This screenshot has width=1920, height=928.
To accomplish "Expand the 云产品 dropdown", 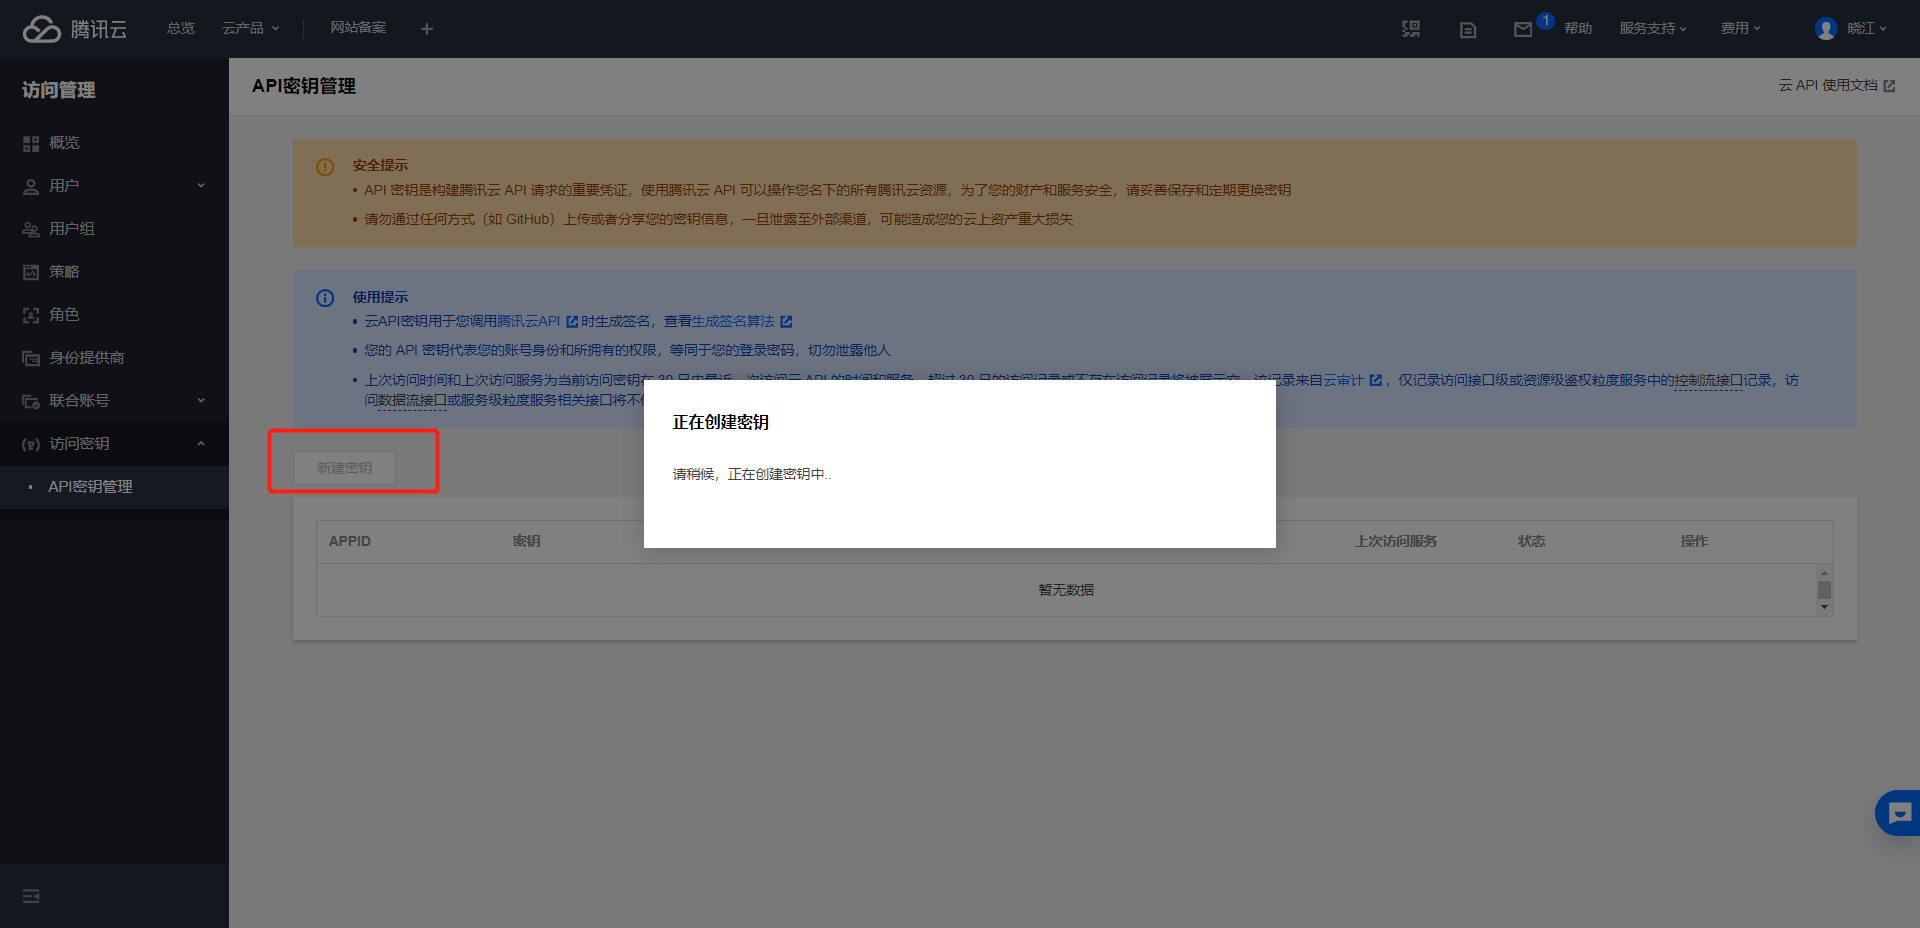I will pyautogui.click(x=250, y=28).
